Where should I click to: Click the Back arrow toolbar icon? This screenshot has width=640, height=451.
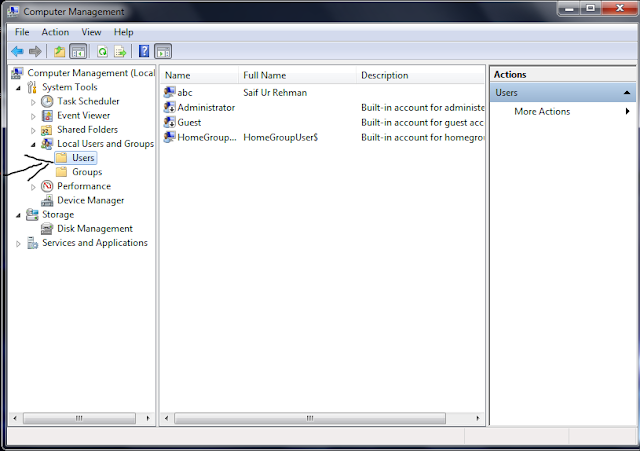point(18,51)
